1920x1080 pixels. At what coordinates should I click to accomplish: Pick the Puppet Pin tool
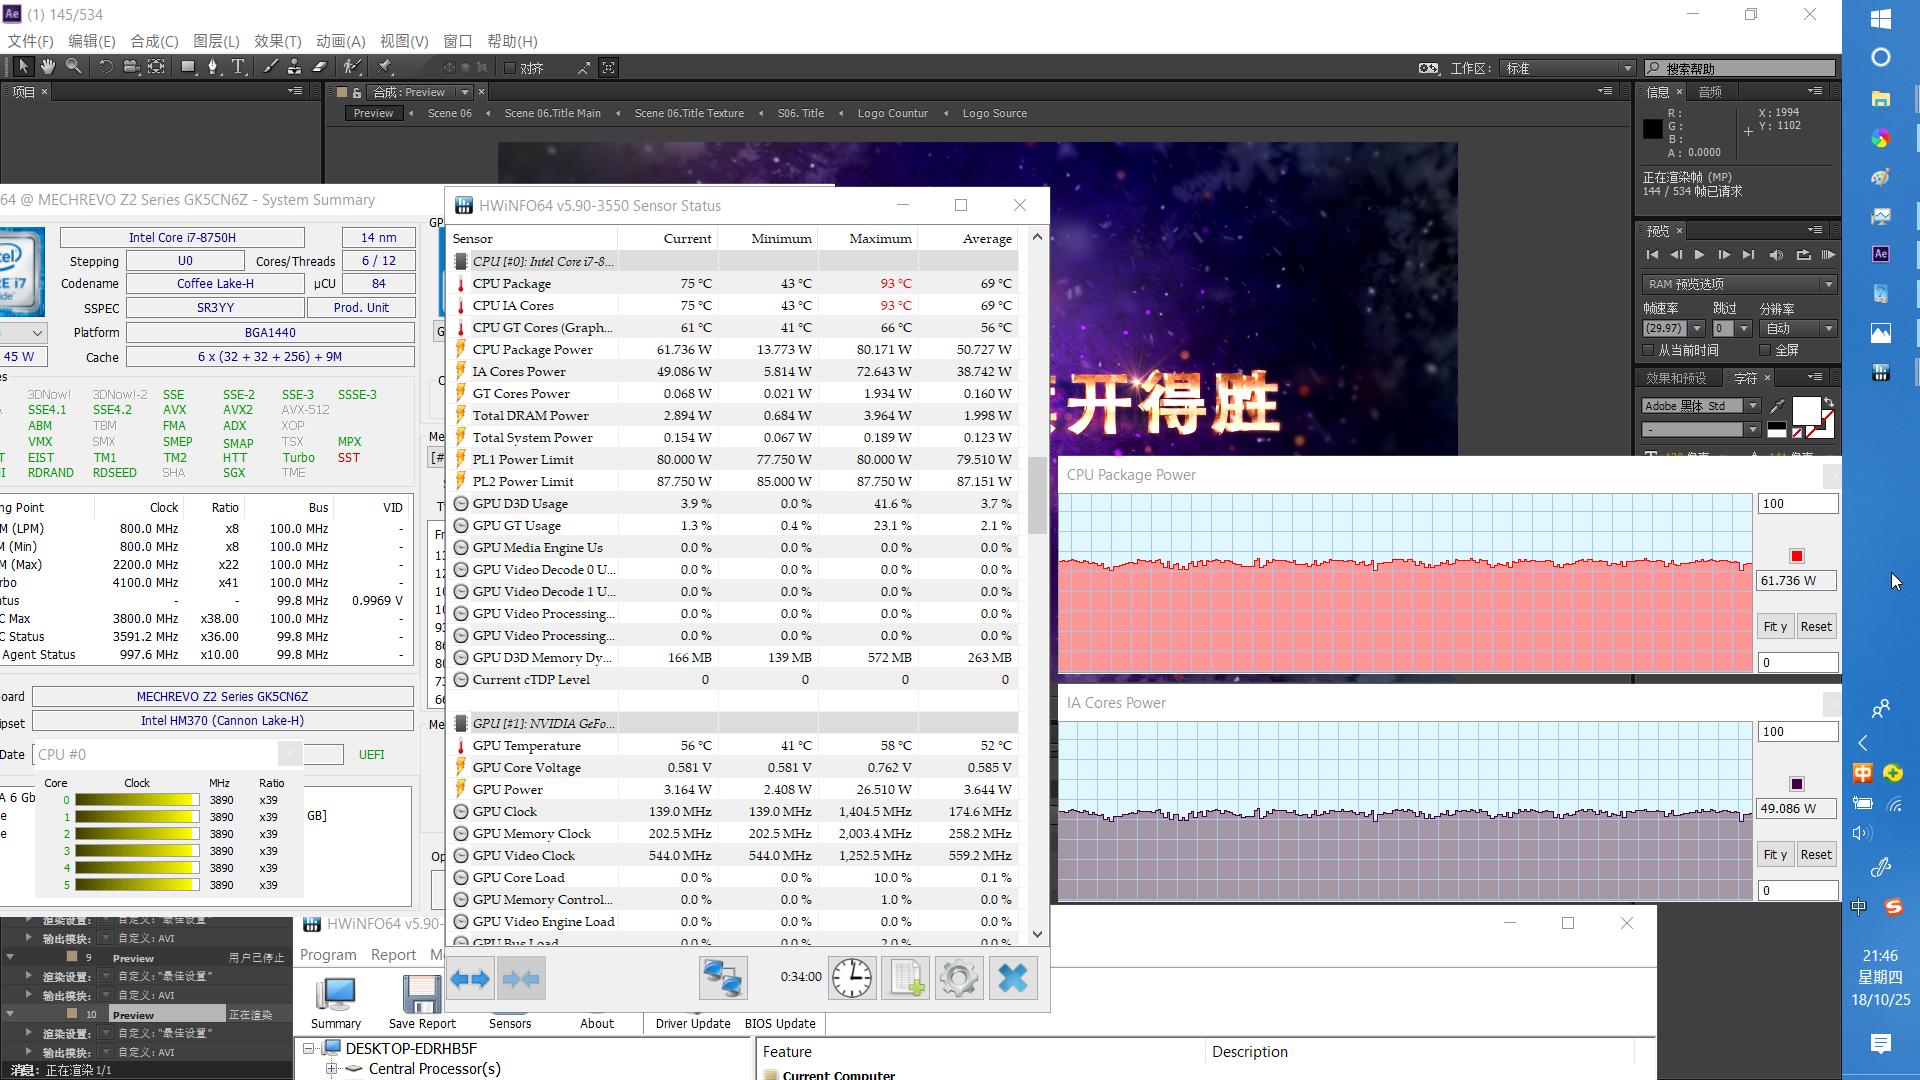coord(383,67)
